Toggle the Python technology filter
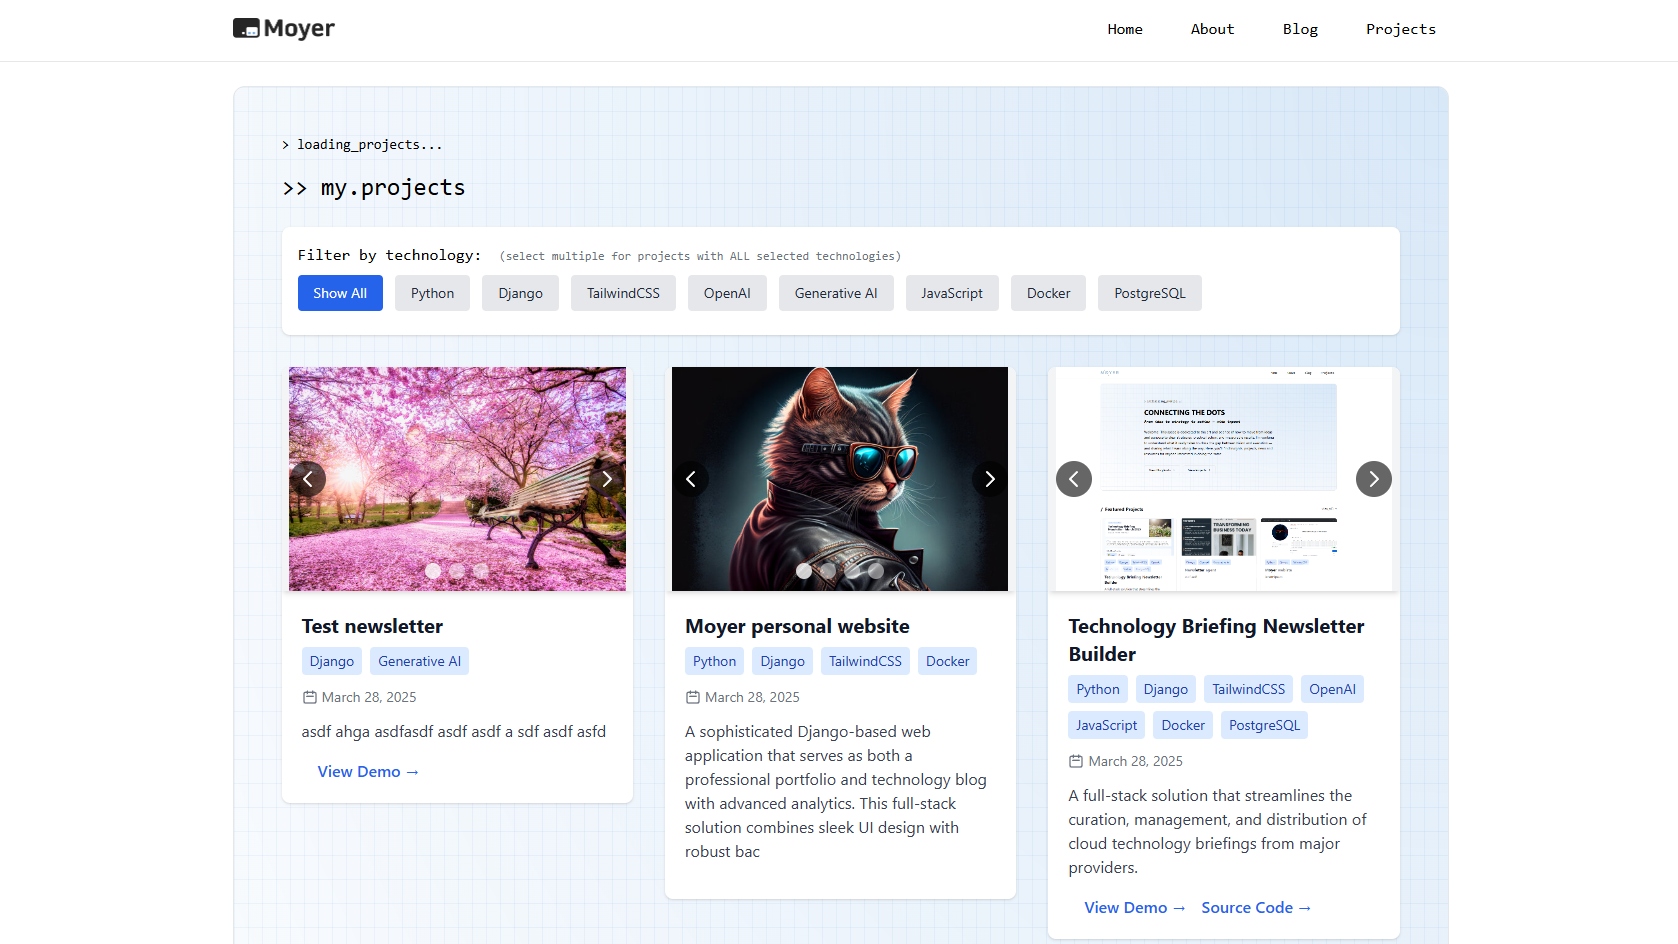 click(x=432, y=293)
